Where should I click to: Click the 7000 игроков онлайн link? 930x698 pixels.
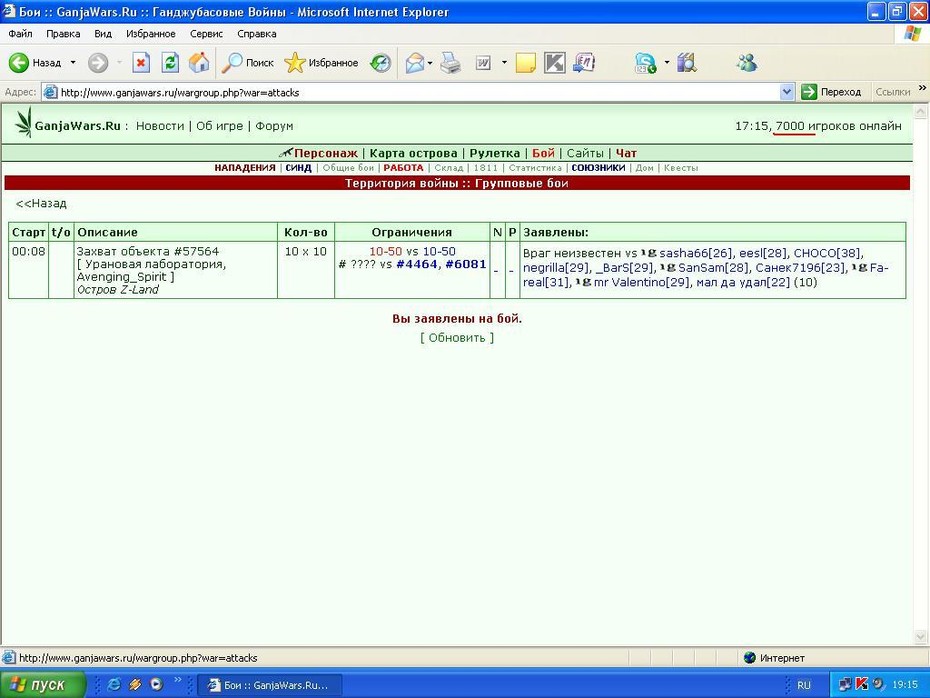(838, 126)
